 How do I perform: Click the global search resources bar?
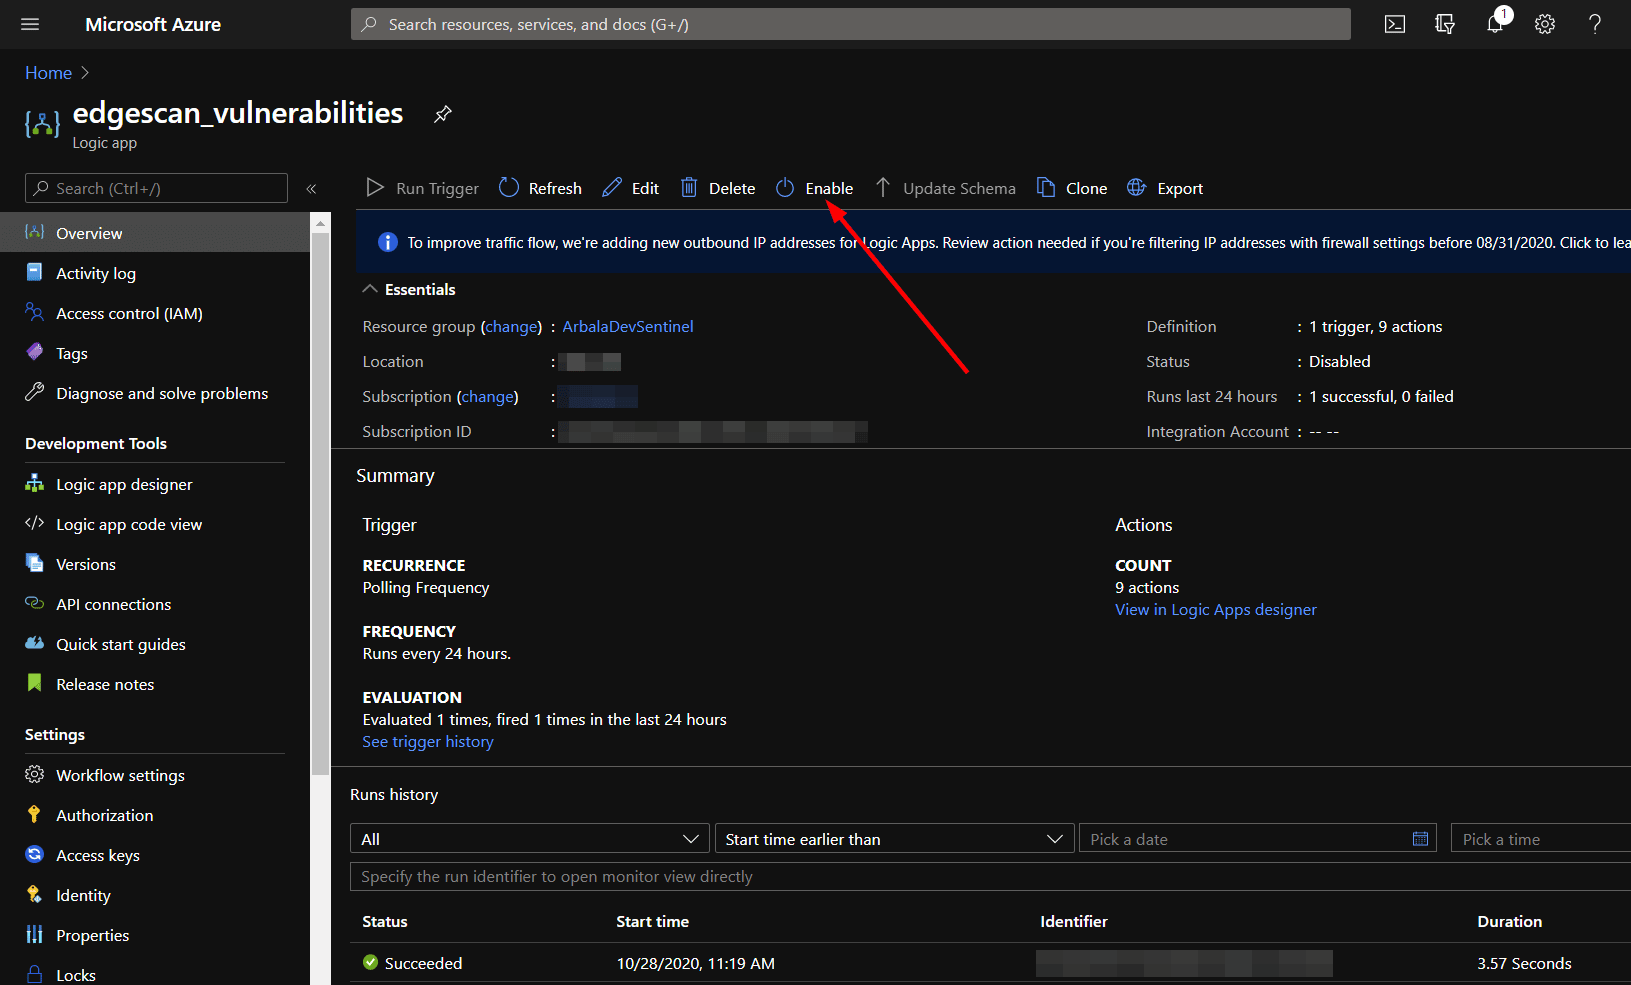click(x=850, y=24)
